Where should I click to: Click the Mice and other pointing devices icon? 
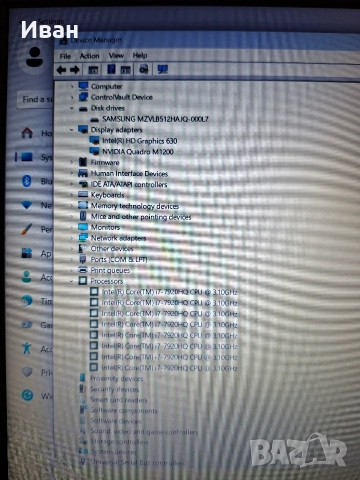click(x=83, y=216)
